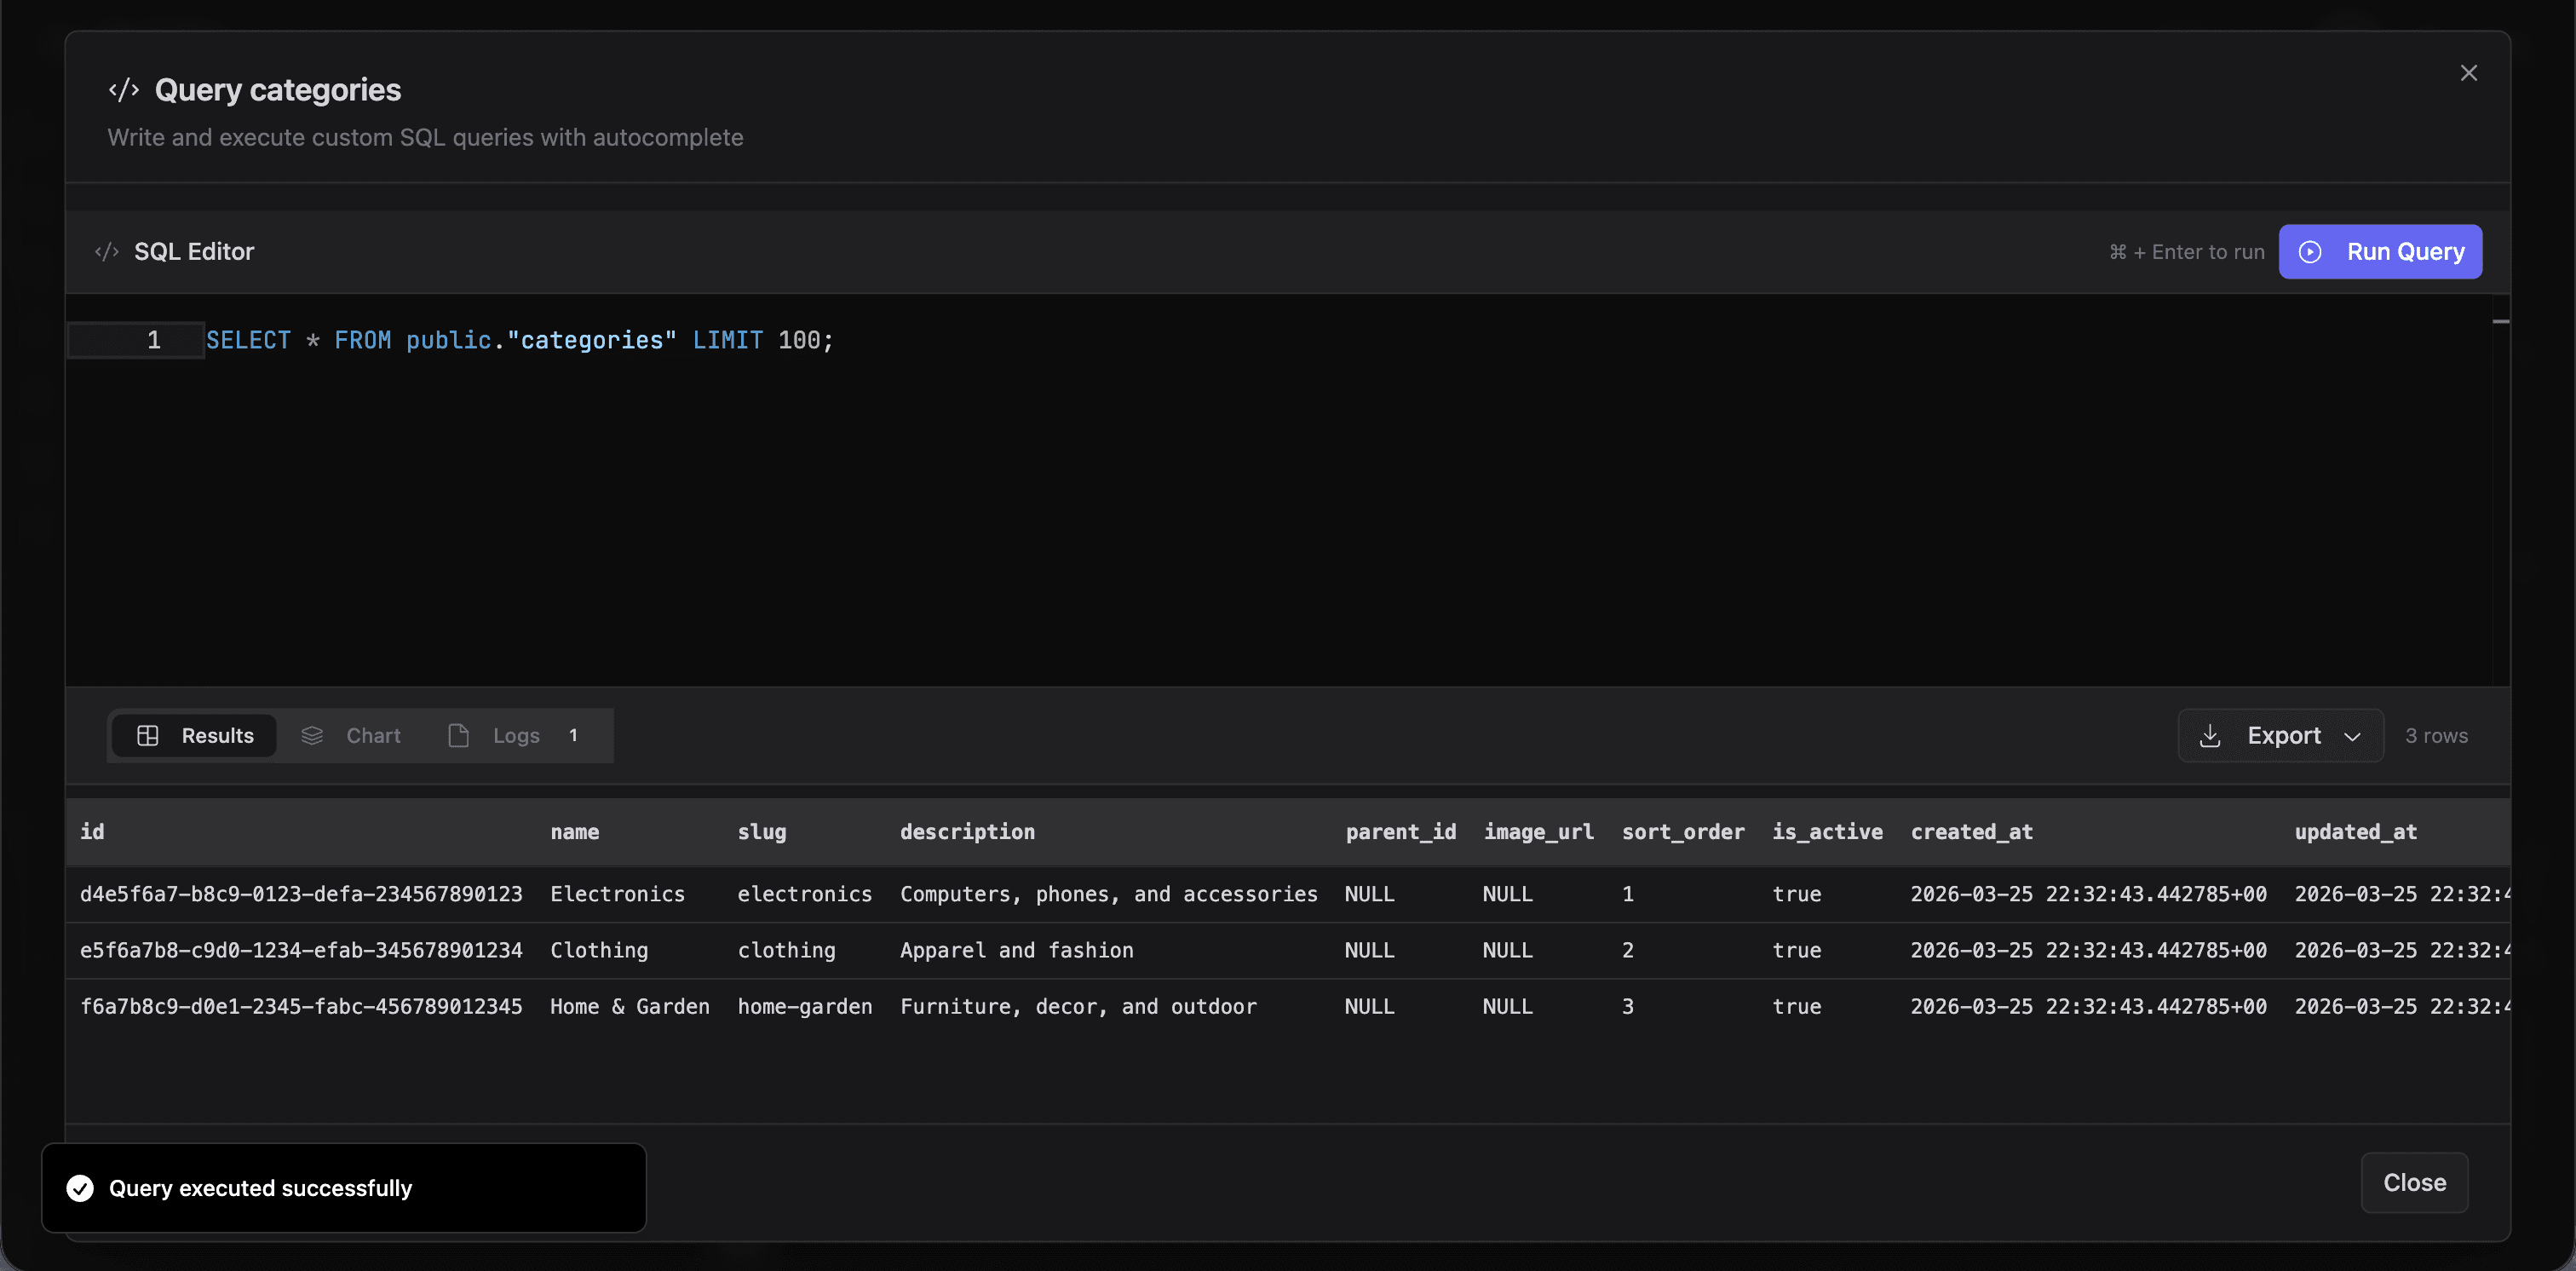This screenshot has width=2576, height=1271.
Task: Click the document icon beside Logs
Action: (x=459, y=736)
